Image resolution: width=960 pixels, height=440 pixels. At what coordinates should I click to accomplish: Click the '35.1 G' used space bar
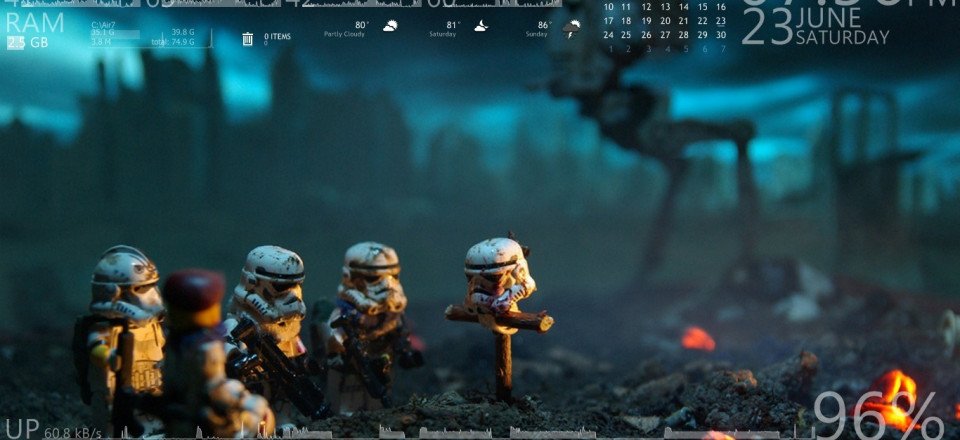(115, 33)
